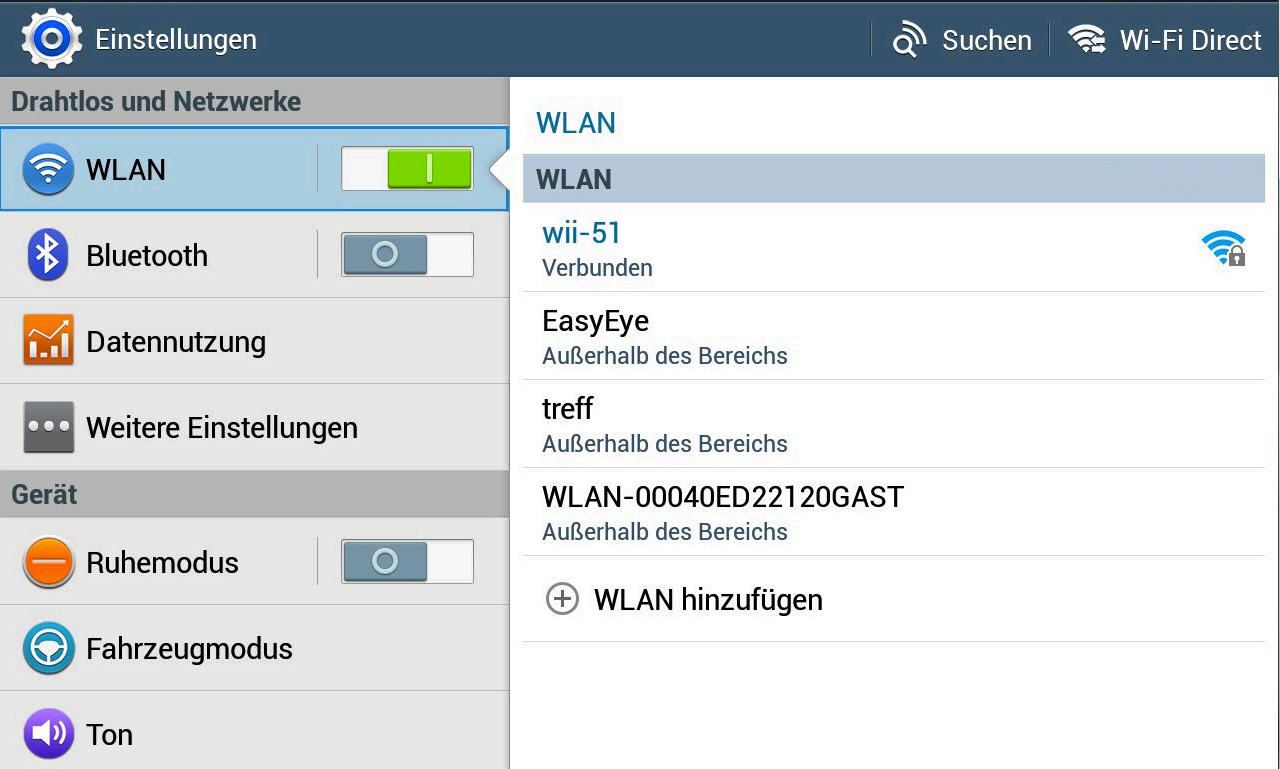Open Wi-Fi Direct
The height and width of the screenshot is (769, 1280).
(1165, 40)
